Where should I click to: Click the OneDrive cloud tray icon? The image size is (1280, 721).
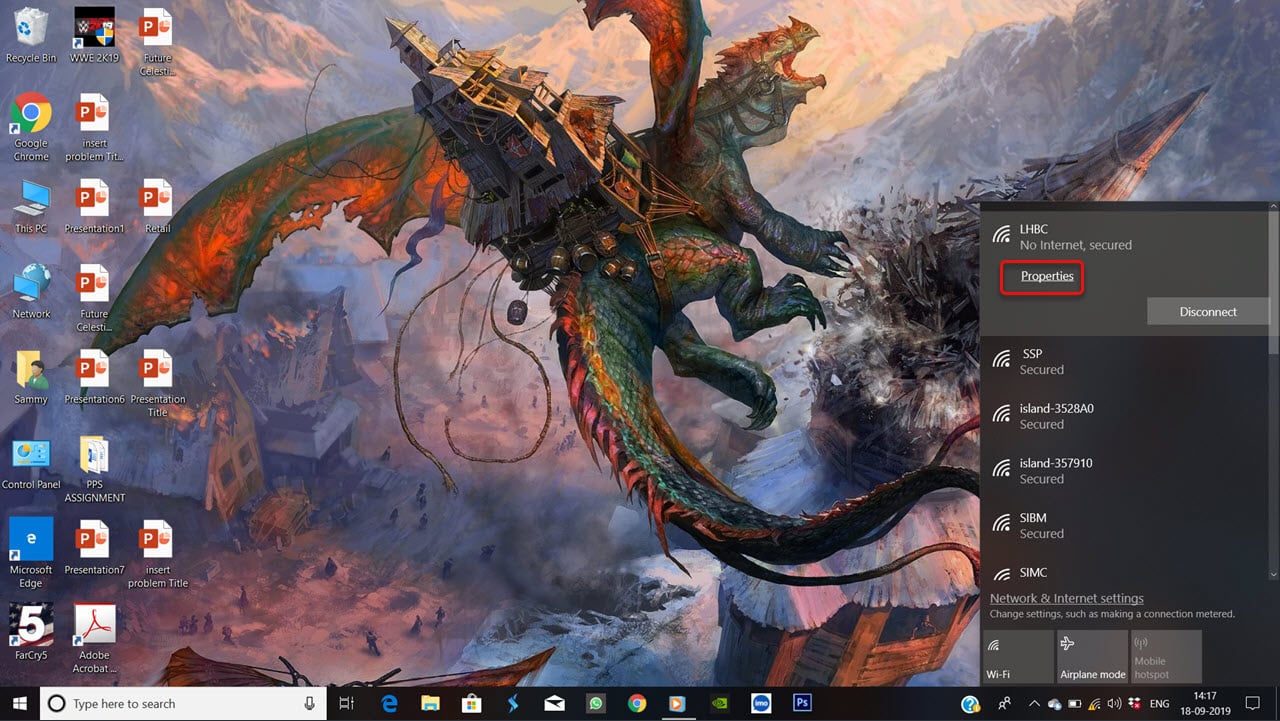tap(1055, 704)
